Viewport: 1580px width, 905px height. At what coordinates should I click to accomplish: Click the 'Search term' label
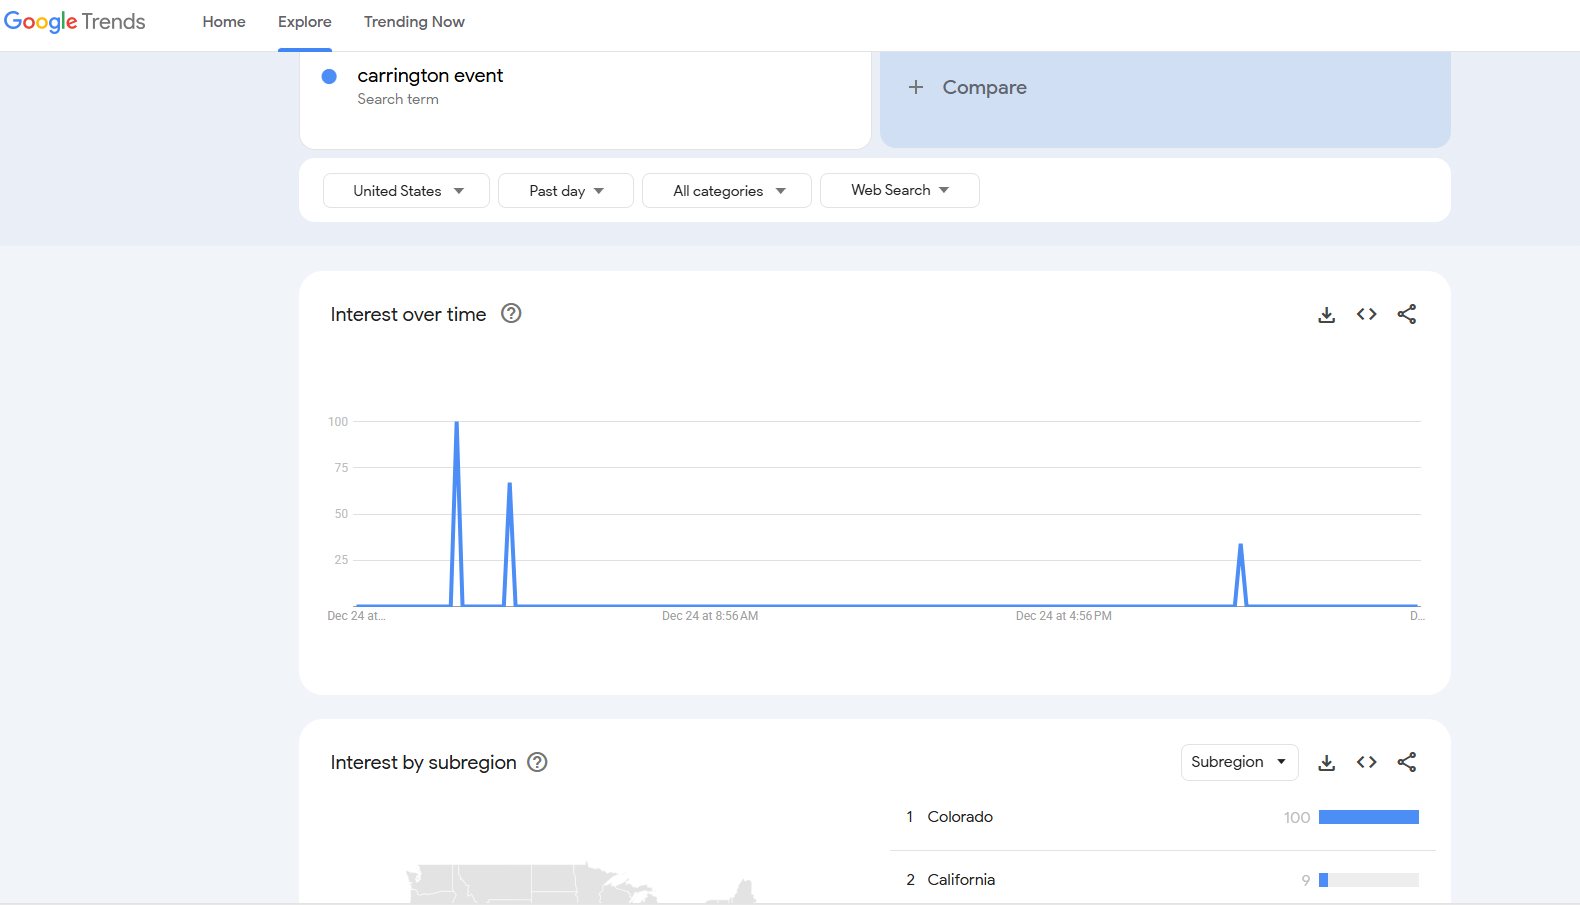pos(398,99)
